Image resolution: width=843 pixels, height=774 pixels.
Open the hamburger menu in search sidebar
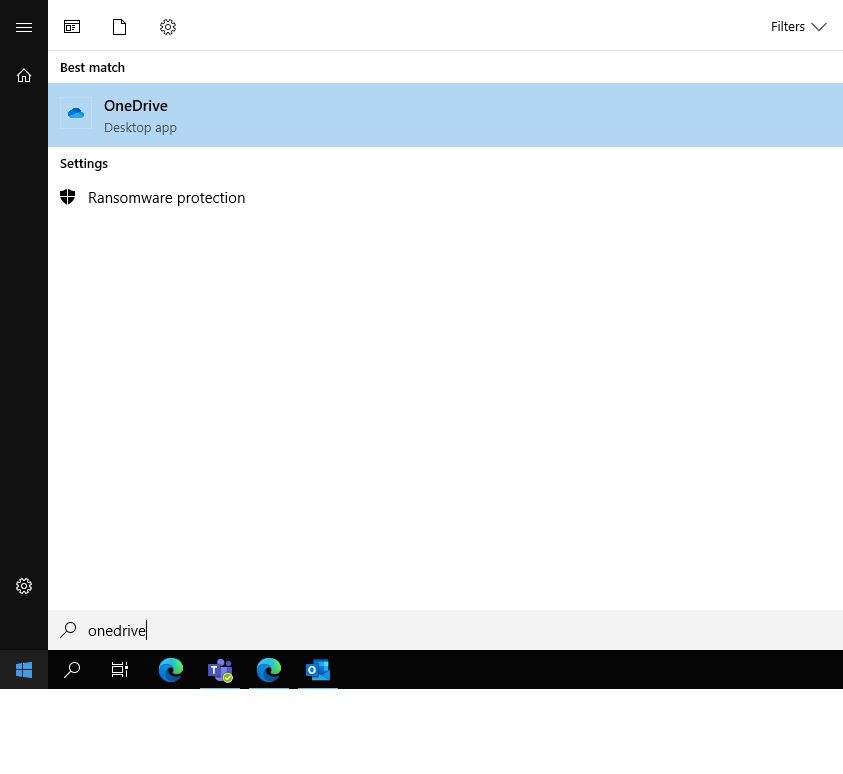pyautogui.click(x=24, y=27)
